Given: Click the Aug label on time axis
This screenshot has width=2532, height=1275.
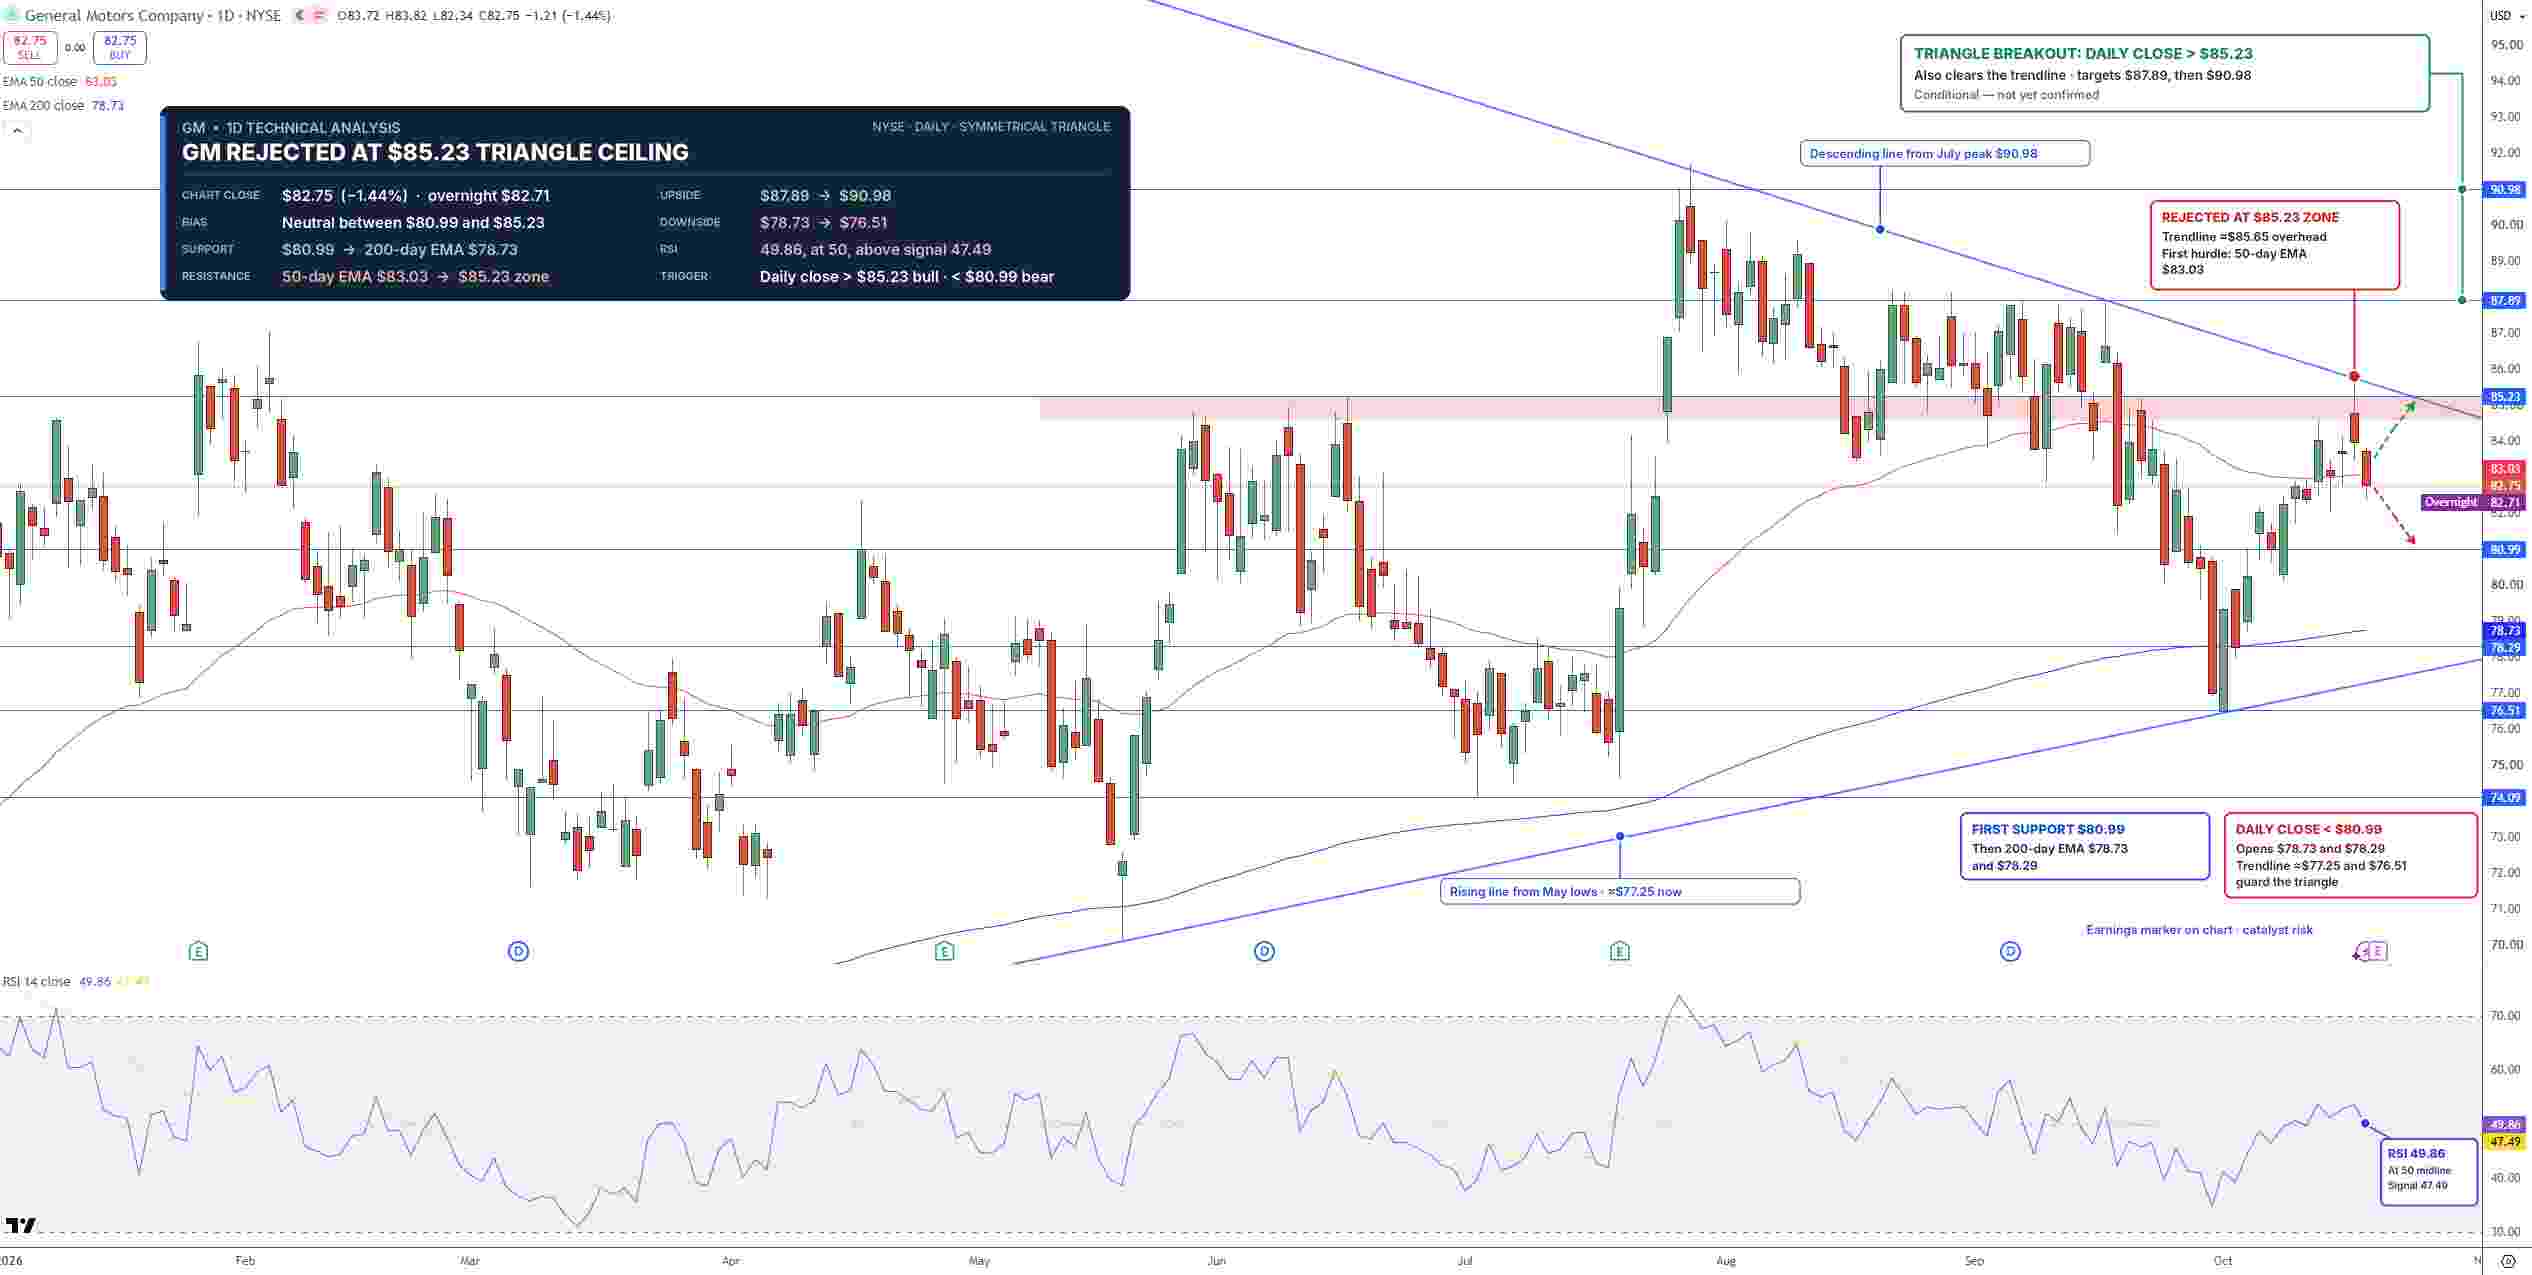Looking at the screenshot, I should 1726,1261.
